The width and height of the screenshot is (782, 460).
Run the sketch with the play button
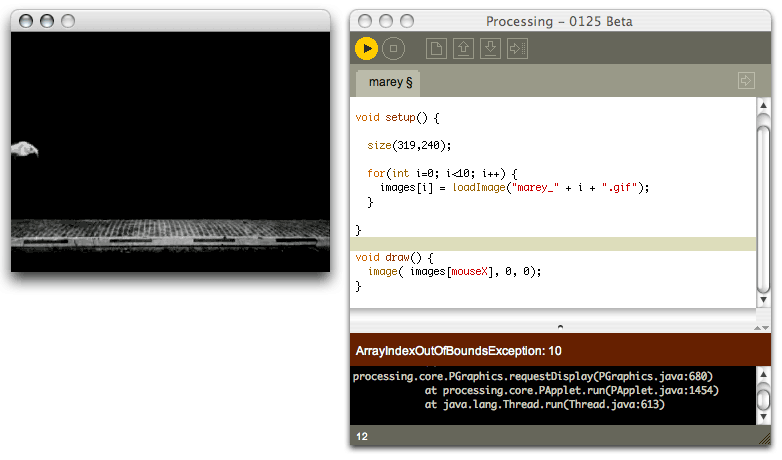click(x=366, y=48)
